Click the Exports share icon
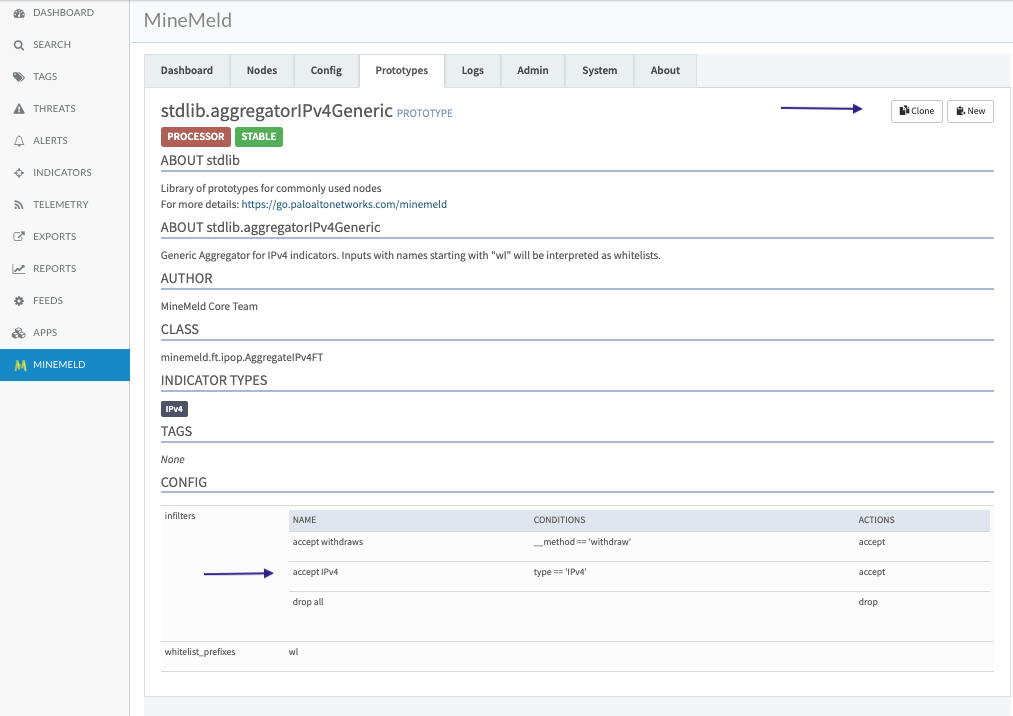 tap(19, 237)
